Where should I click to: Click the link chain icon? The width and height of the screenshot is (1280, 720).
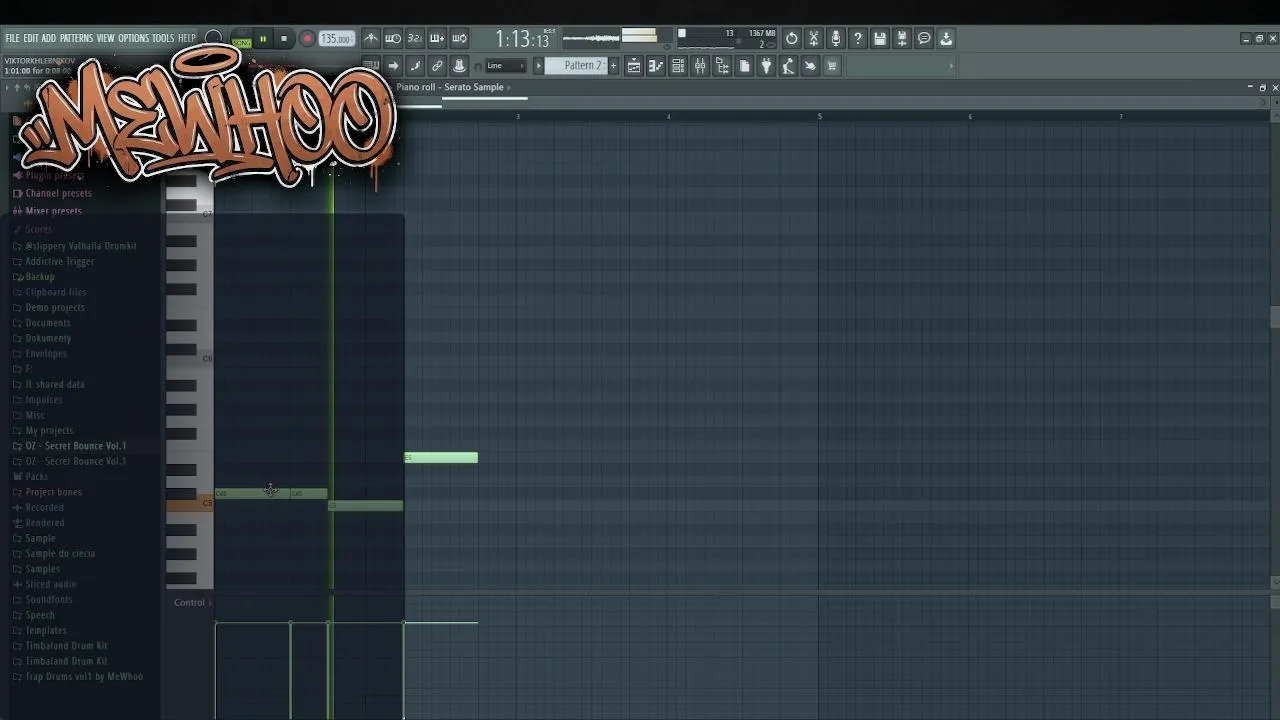point(437,66)
